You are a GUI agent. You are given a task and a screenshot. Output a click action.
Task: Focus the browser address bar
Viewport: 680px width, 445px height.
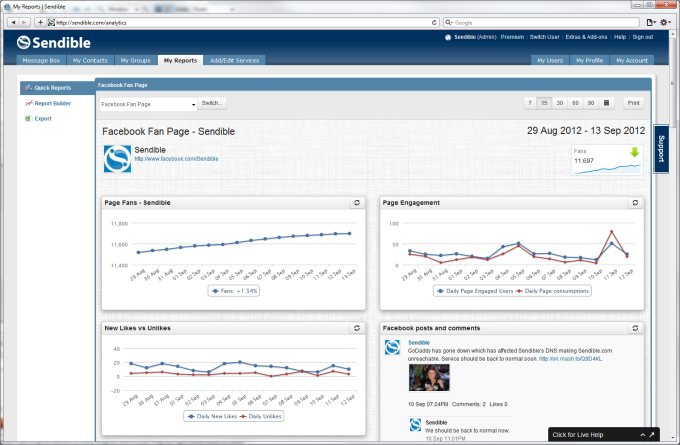point(243,23)
